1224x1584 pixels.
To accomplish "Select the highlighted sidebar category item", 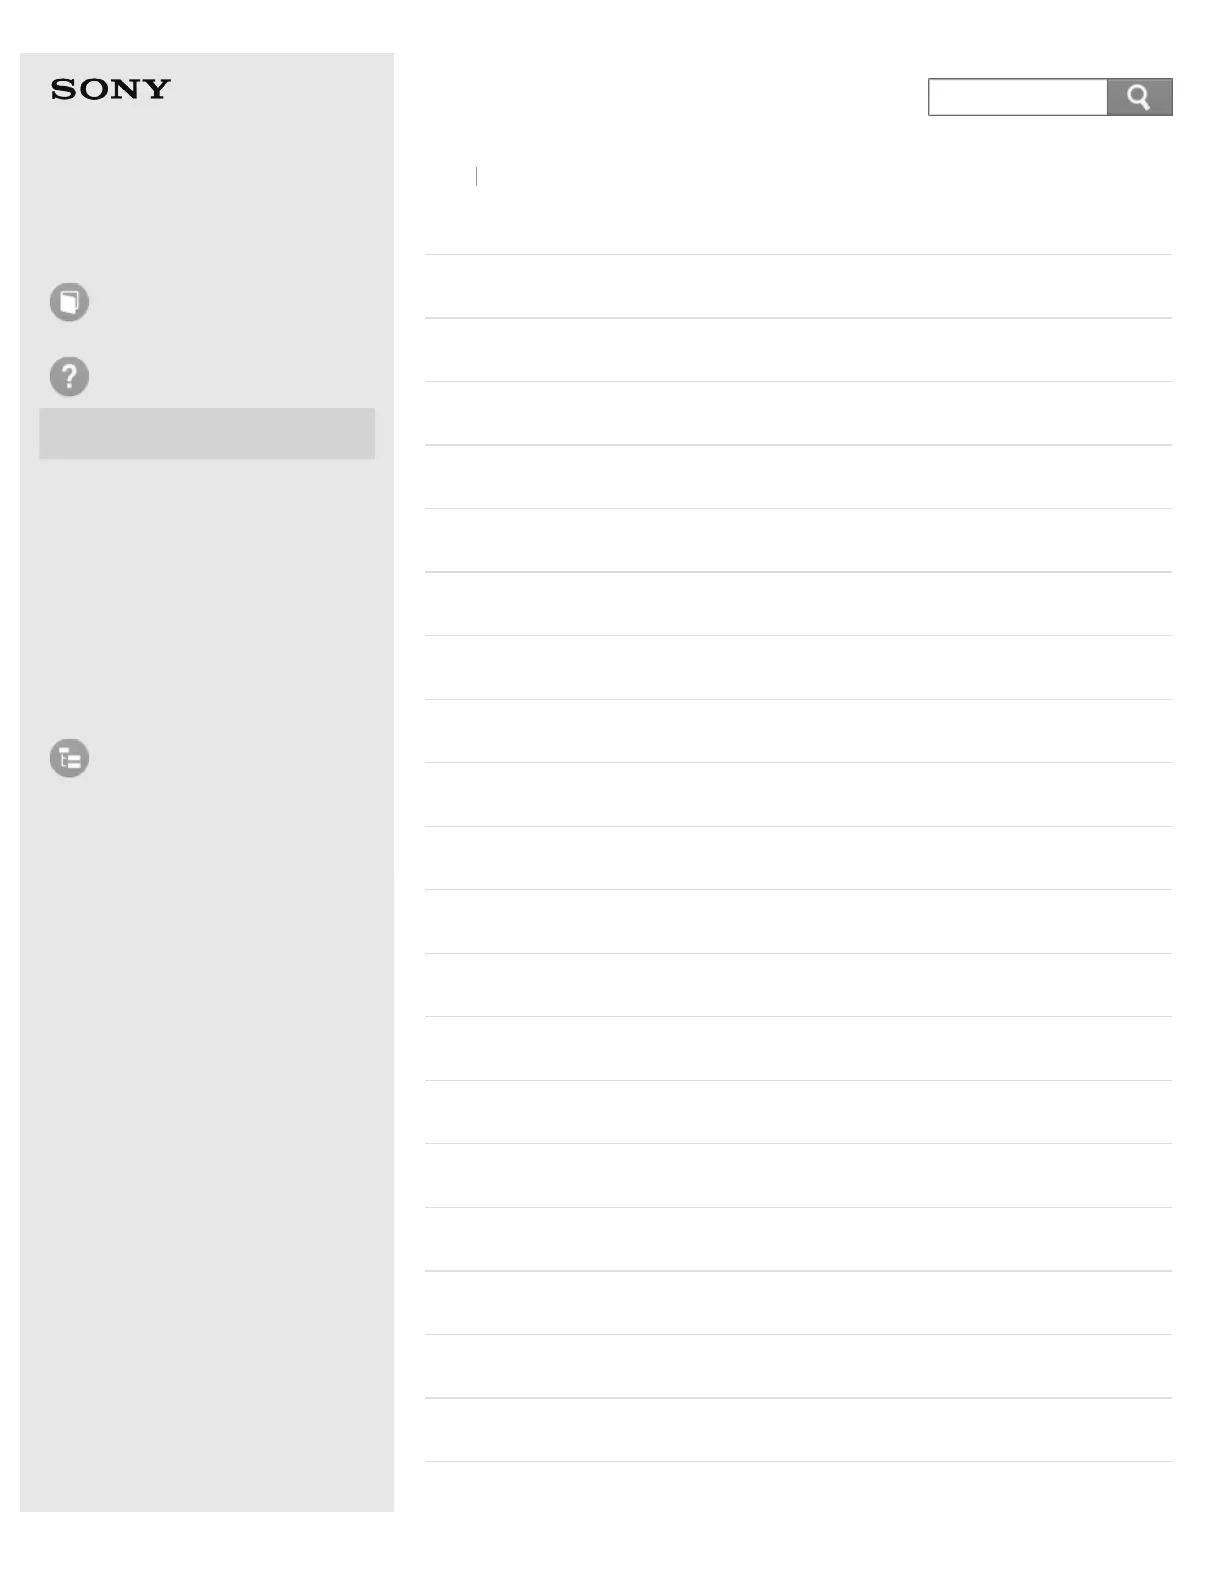I will [207, 433].
